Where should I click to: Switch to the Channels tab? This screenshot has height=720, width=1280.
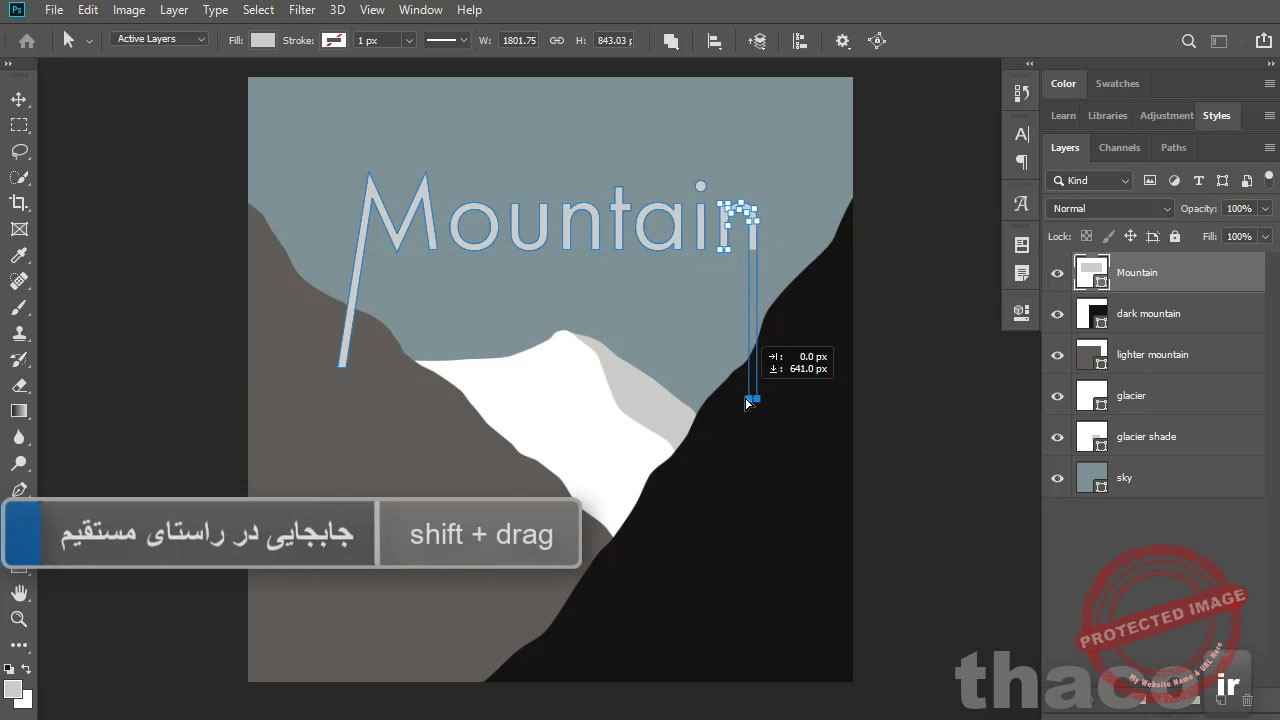(x=1119, y=147)
